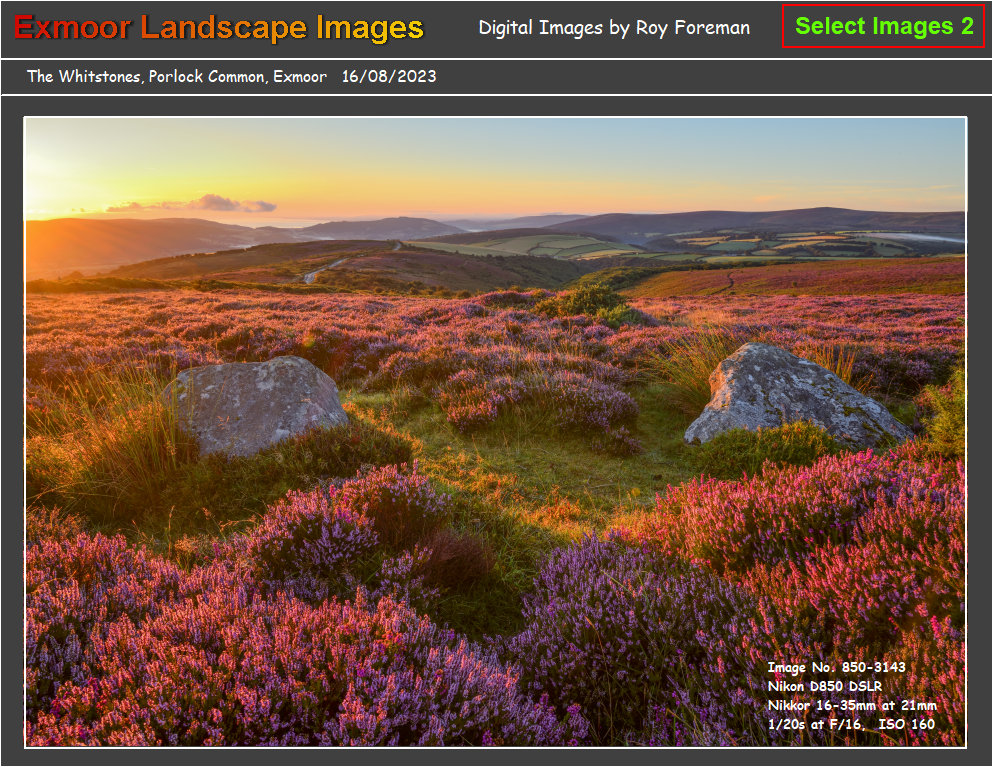Click the heather field in the foreground
This screenshot has width=993, height=767.
(x=300, y=620)
